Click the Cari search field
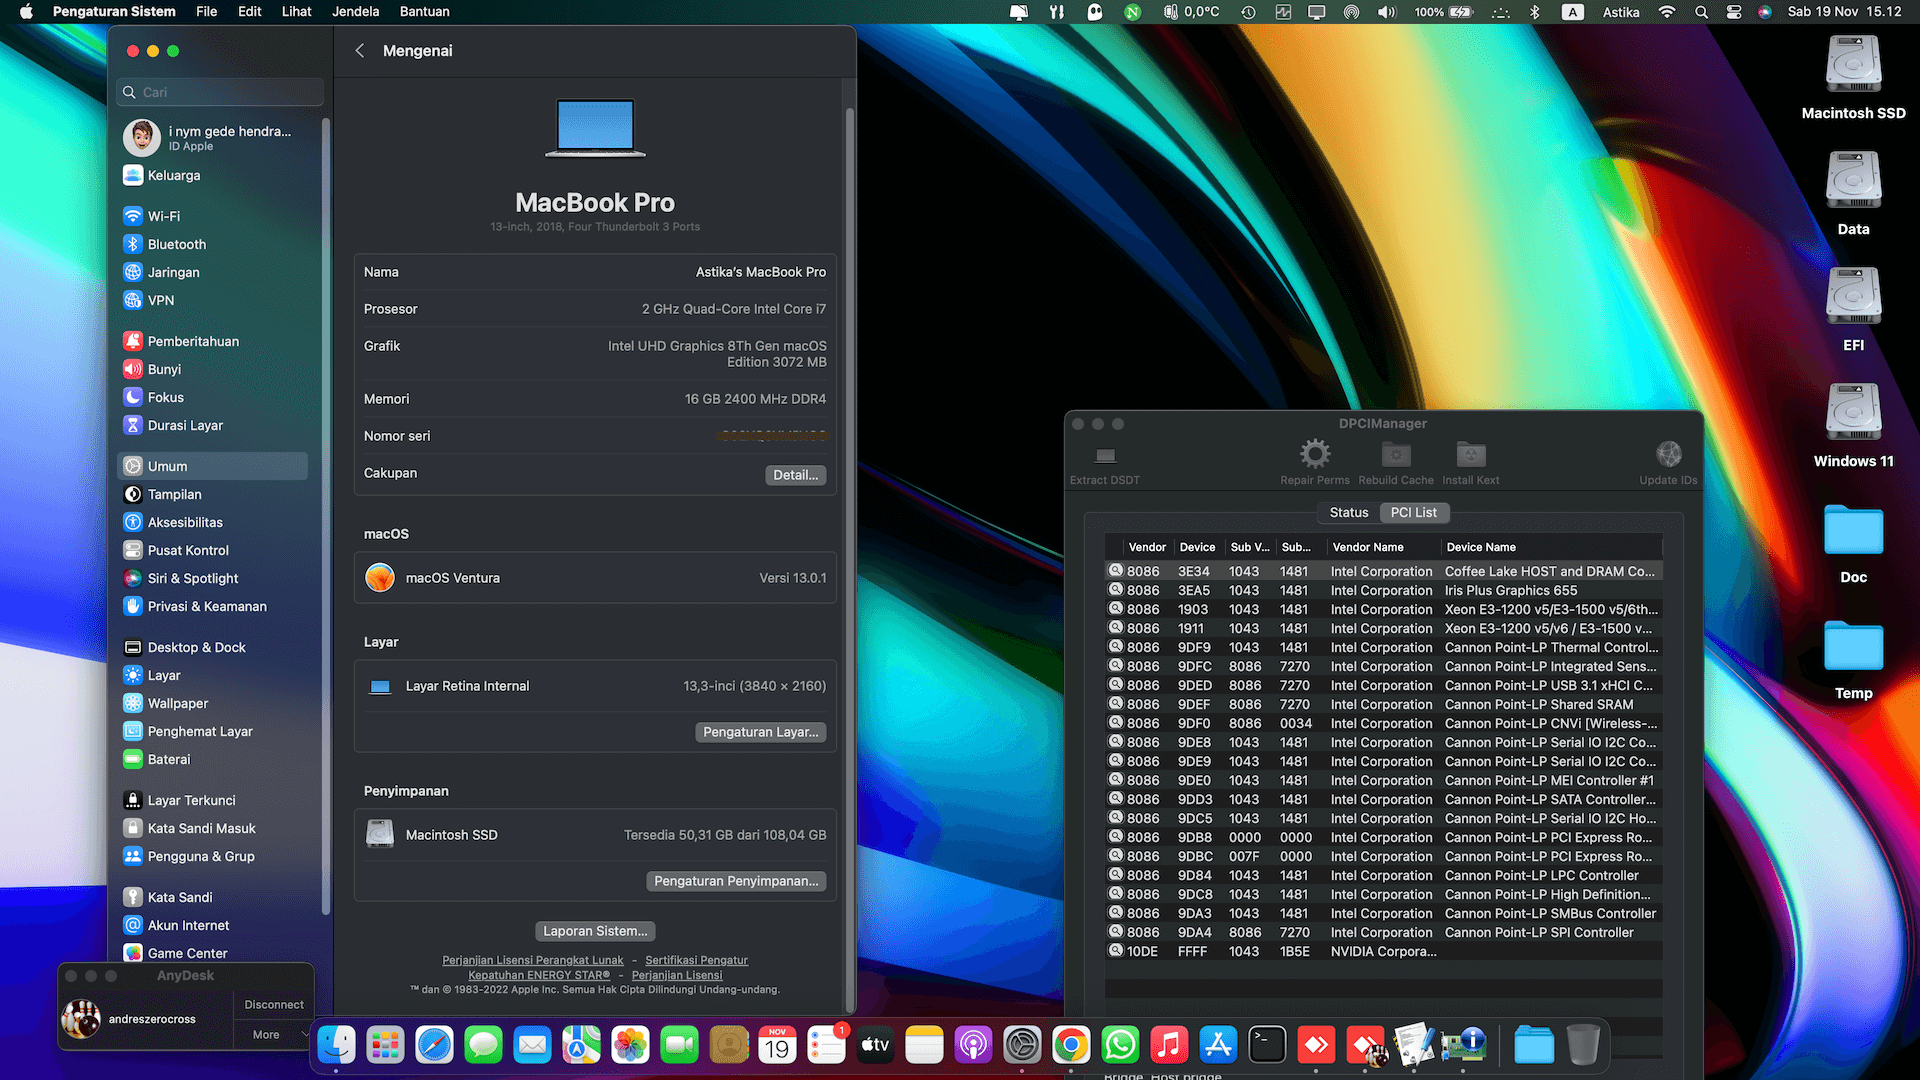 tap(220, 92)
